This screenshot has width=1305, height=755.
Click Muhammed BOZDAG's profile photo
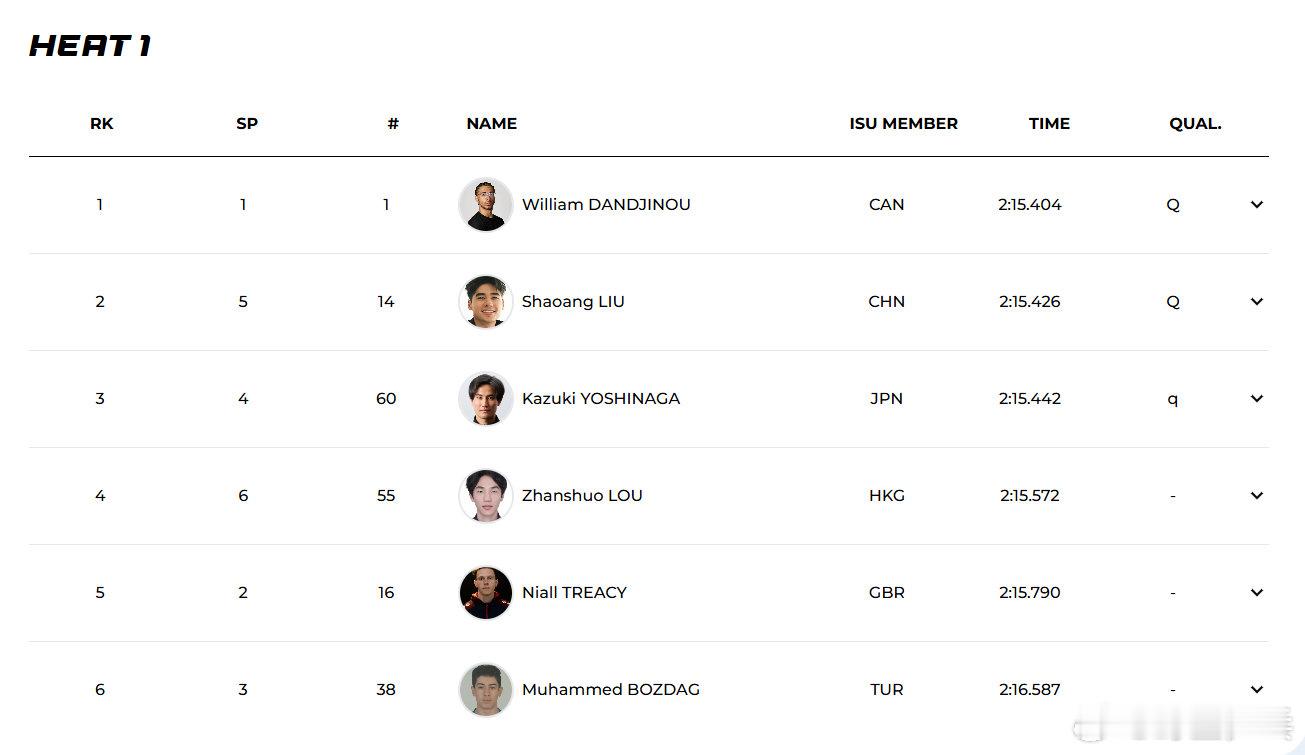coord(486,690)
